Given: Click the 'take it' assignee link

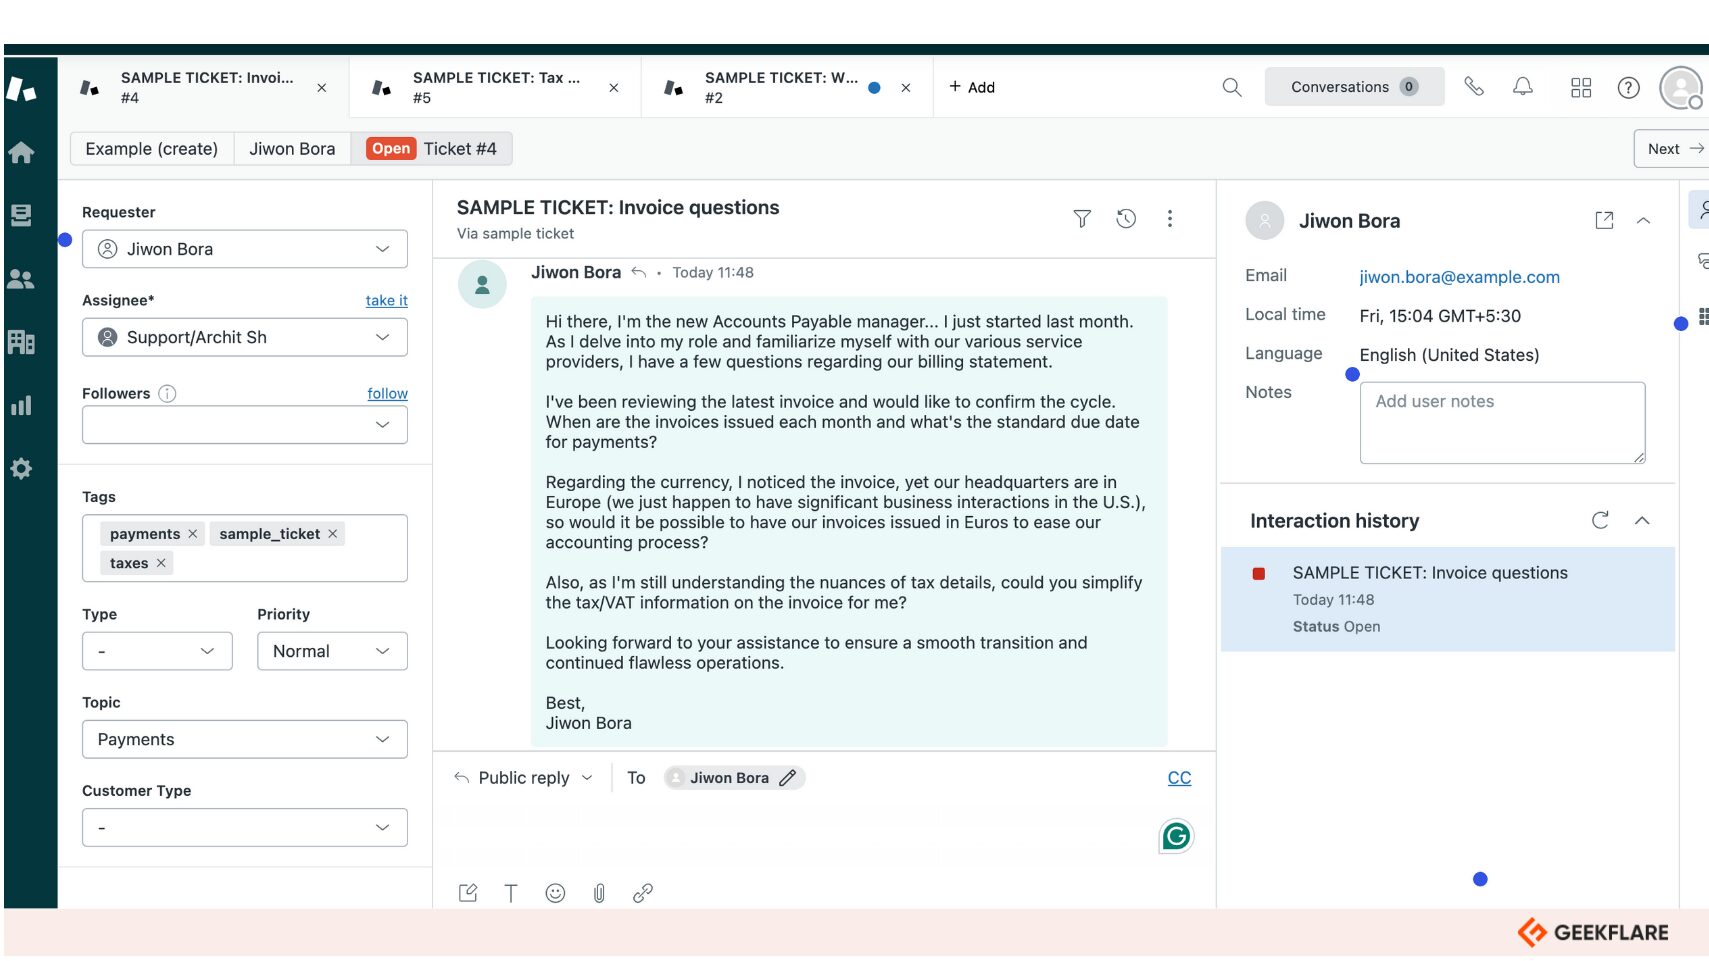Looking at the screenshot, I should click(x=386, y=300).
